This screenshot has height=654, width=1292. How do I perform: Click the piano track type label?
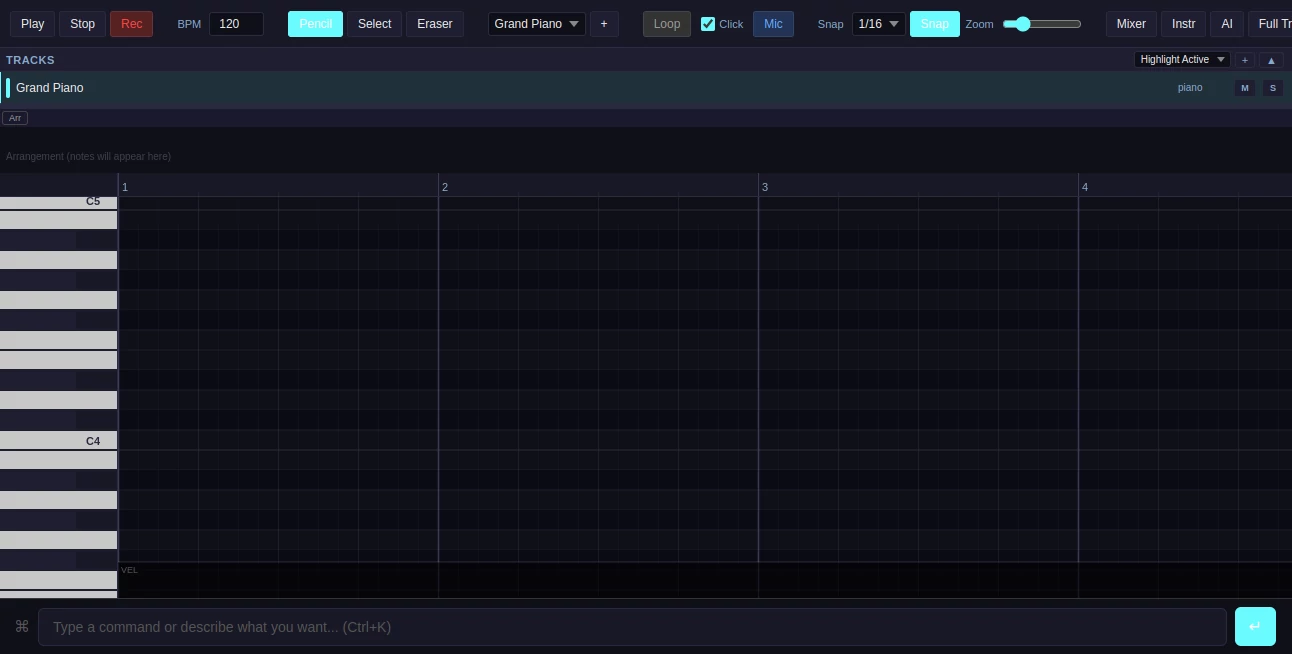pos(1190,88)
